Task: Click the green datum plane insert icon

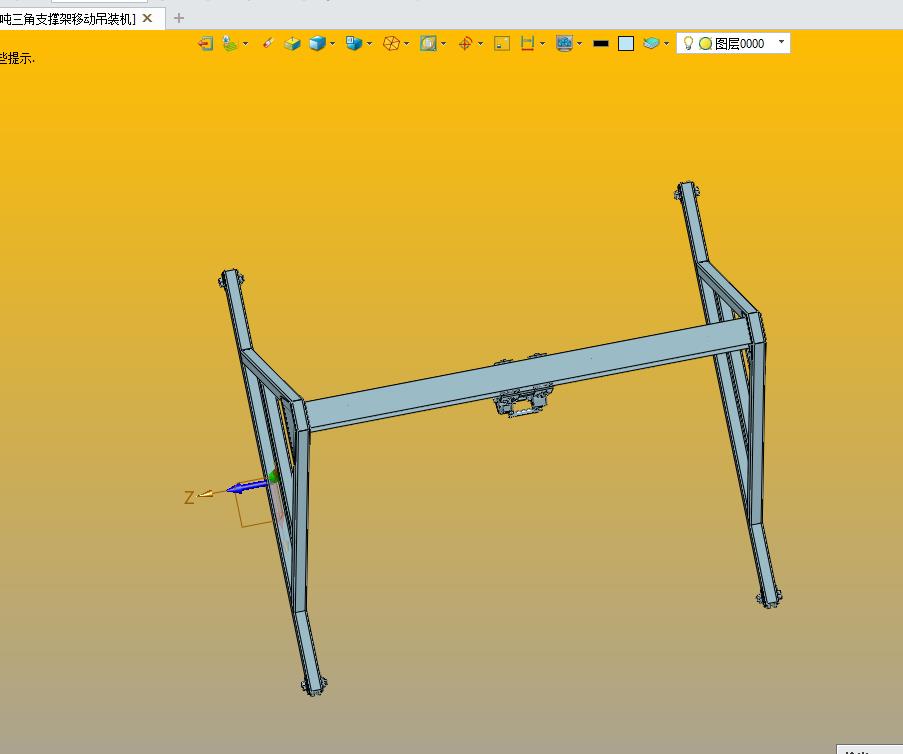Action: point(229,44)
